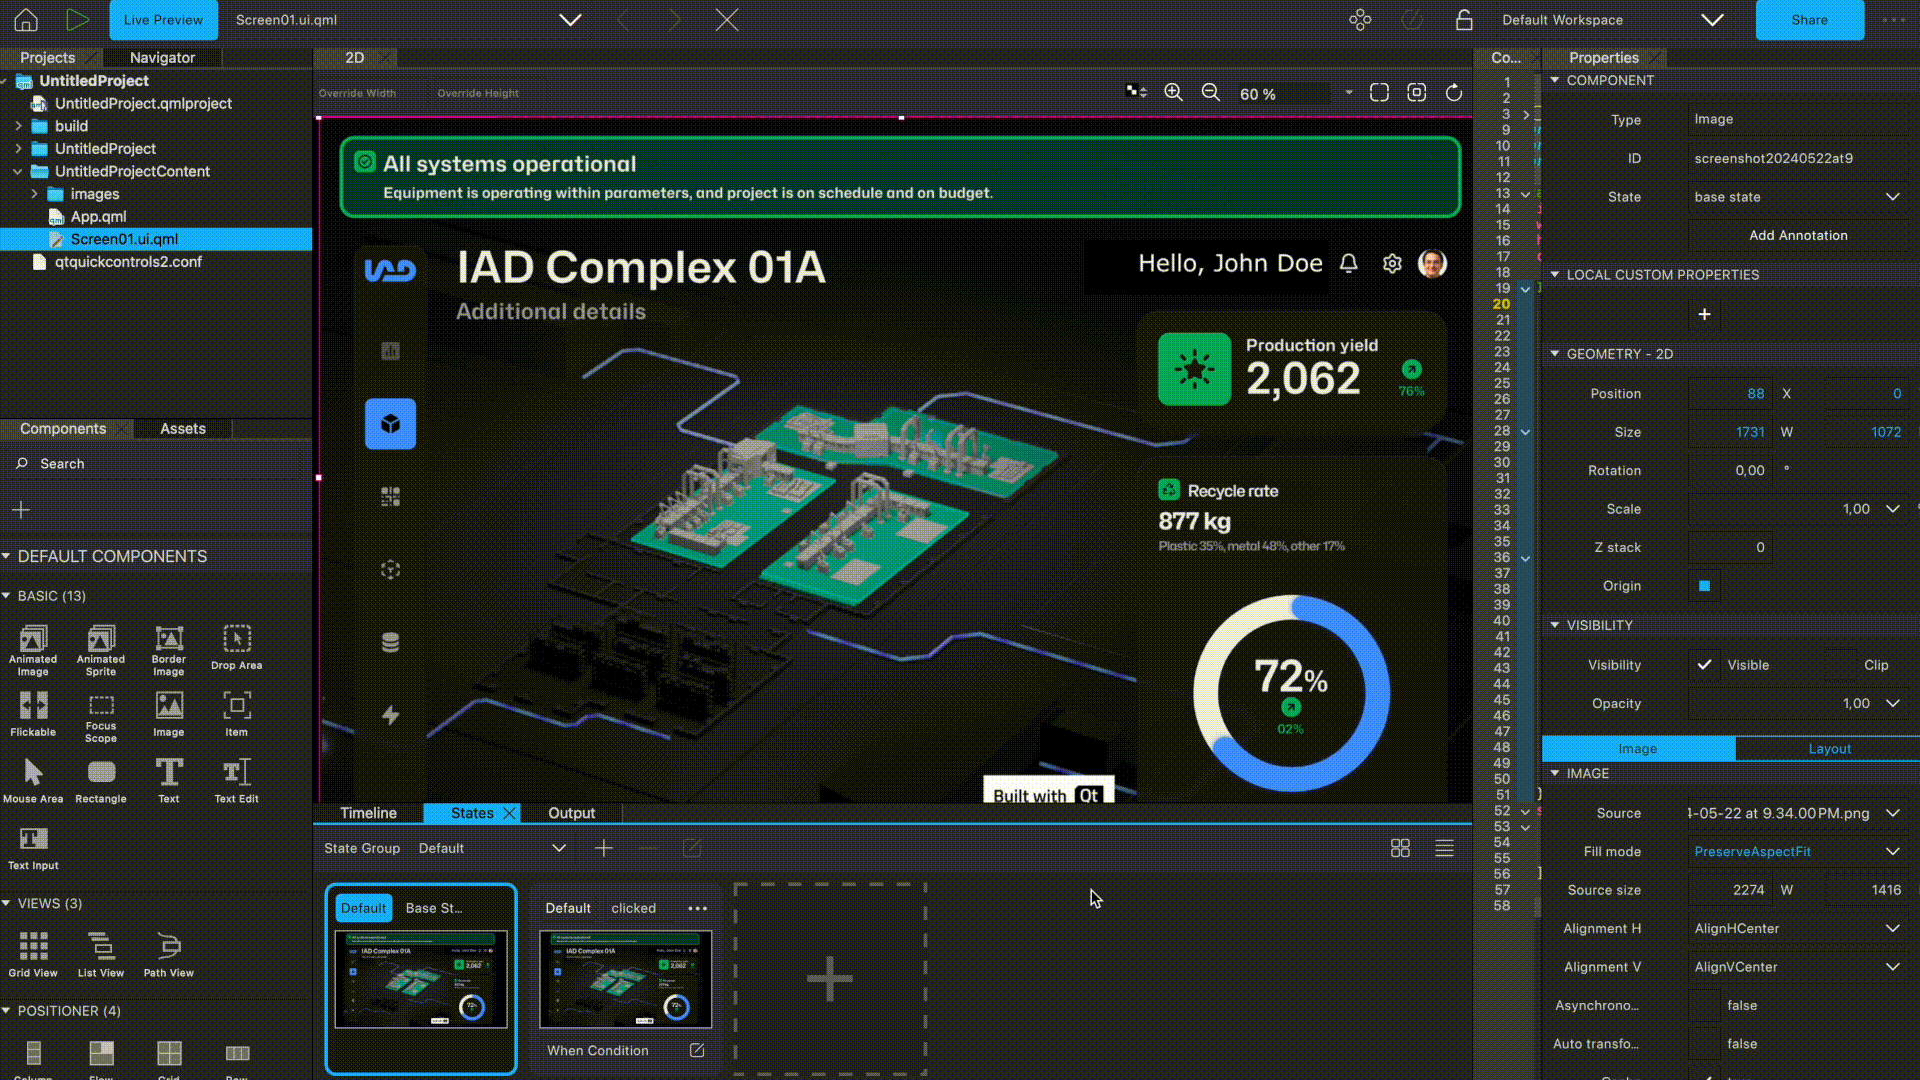Screen dimensions: 1920x1080
Task: Select the Zoom In tool above the canvas
Action: coord(1173,93)
